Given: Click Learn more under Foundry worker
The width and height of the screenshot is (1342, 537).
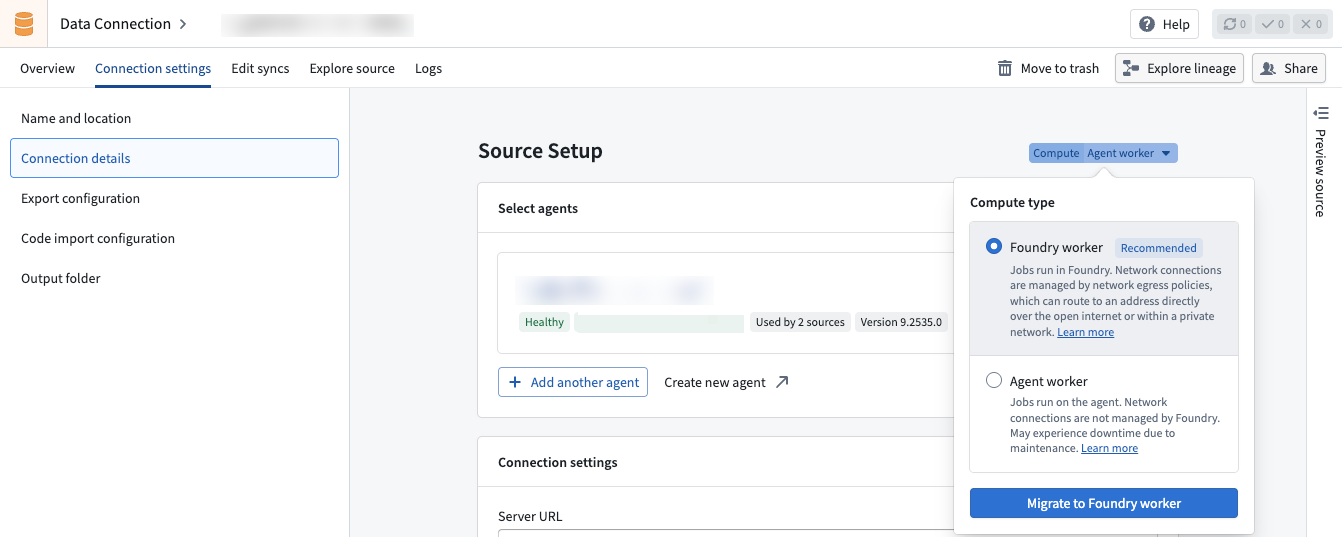Looking at the screenshot, I should (1085, 332).
